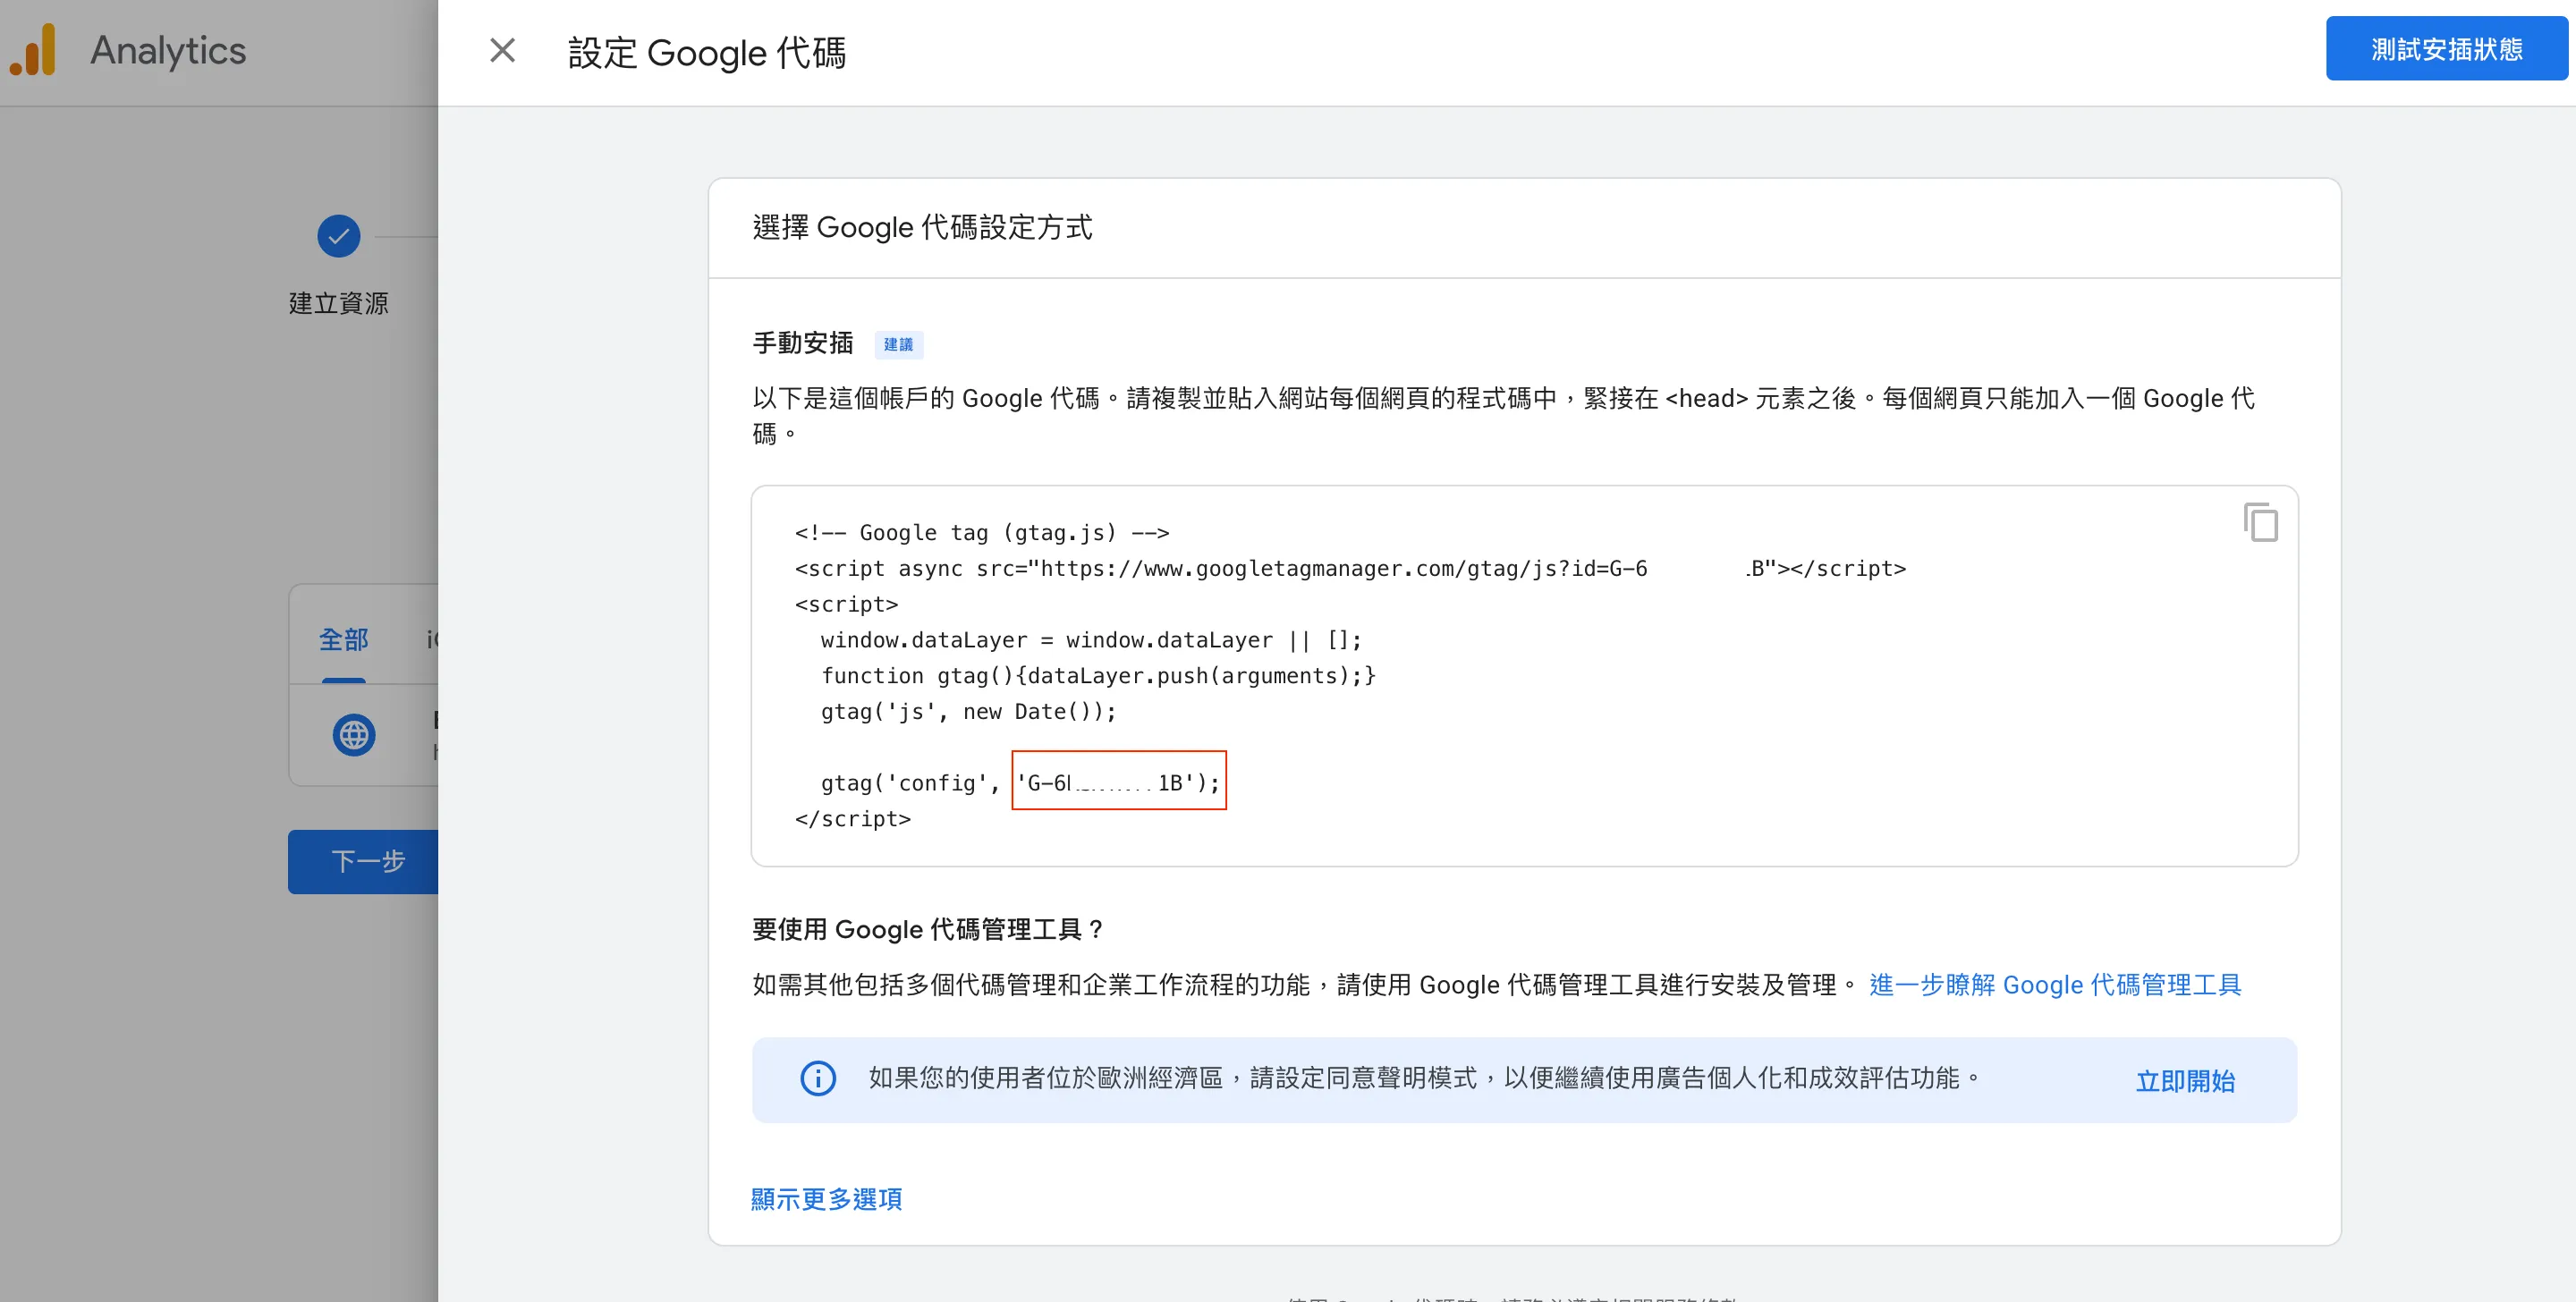Click the info icon in the consent mode banner
Screen dimensions: 2576x1302
[818, 1080]
